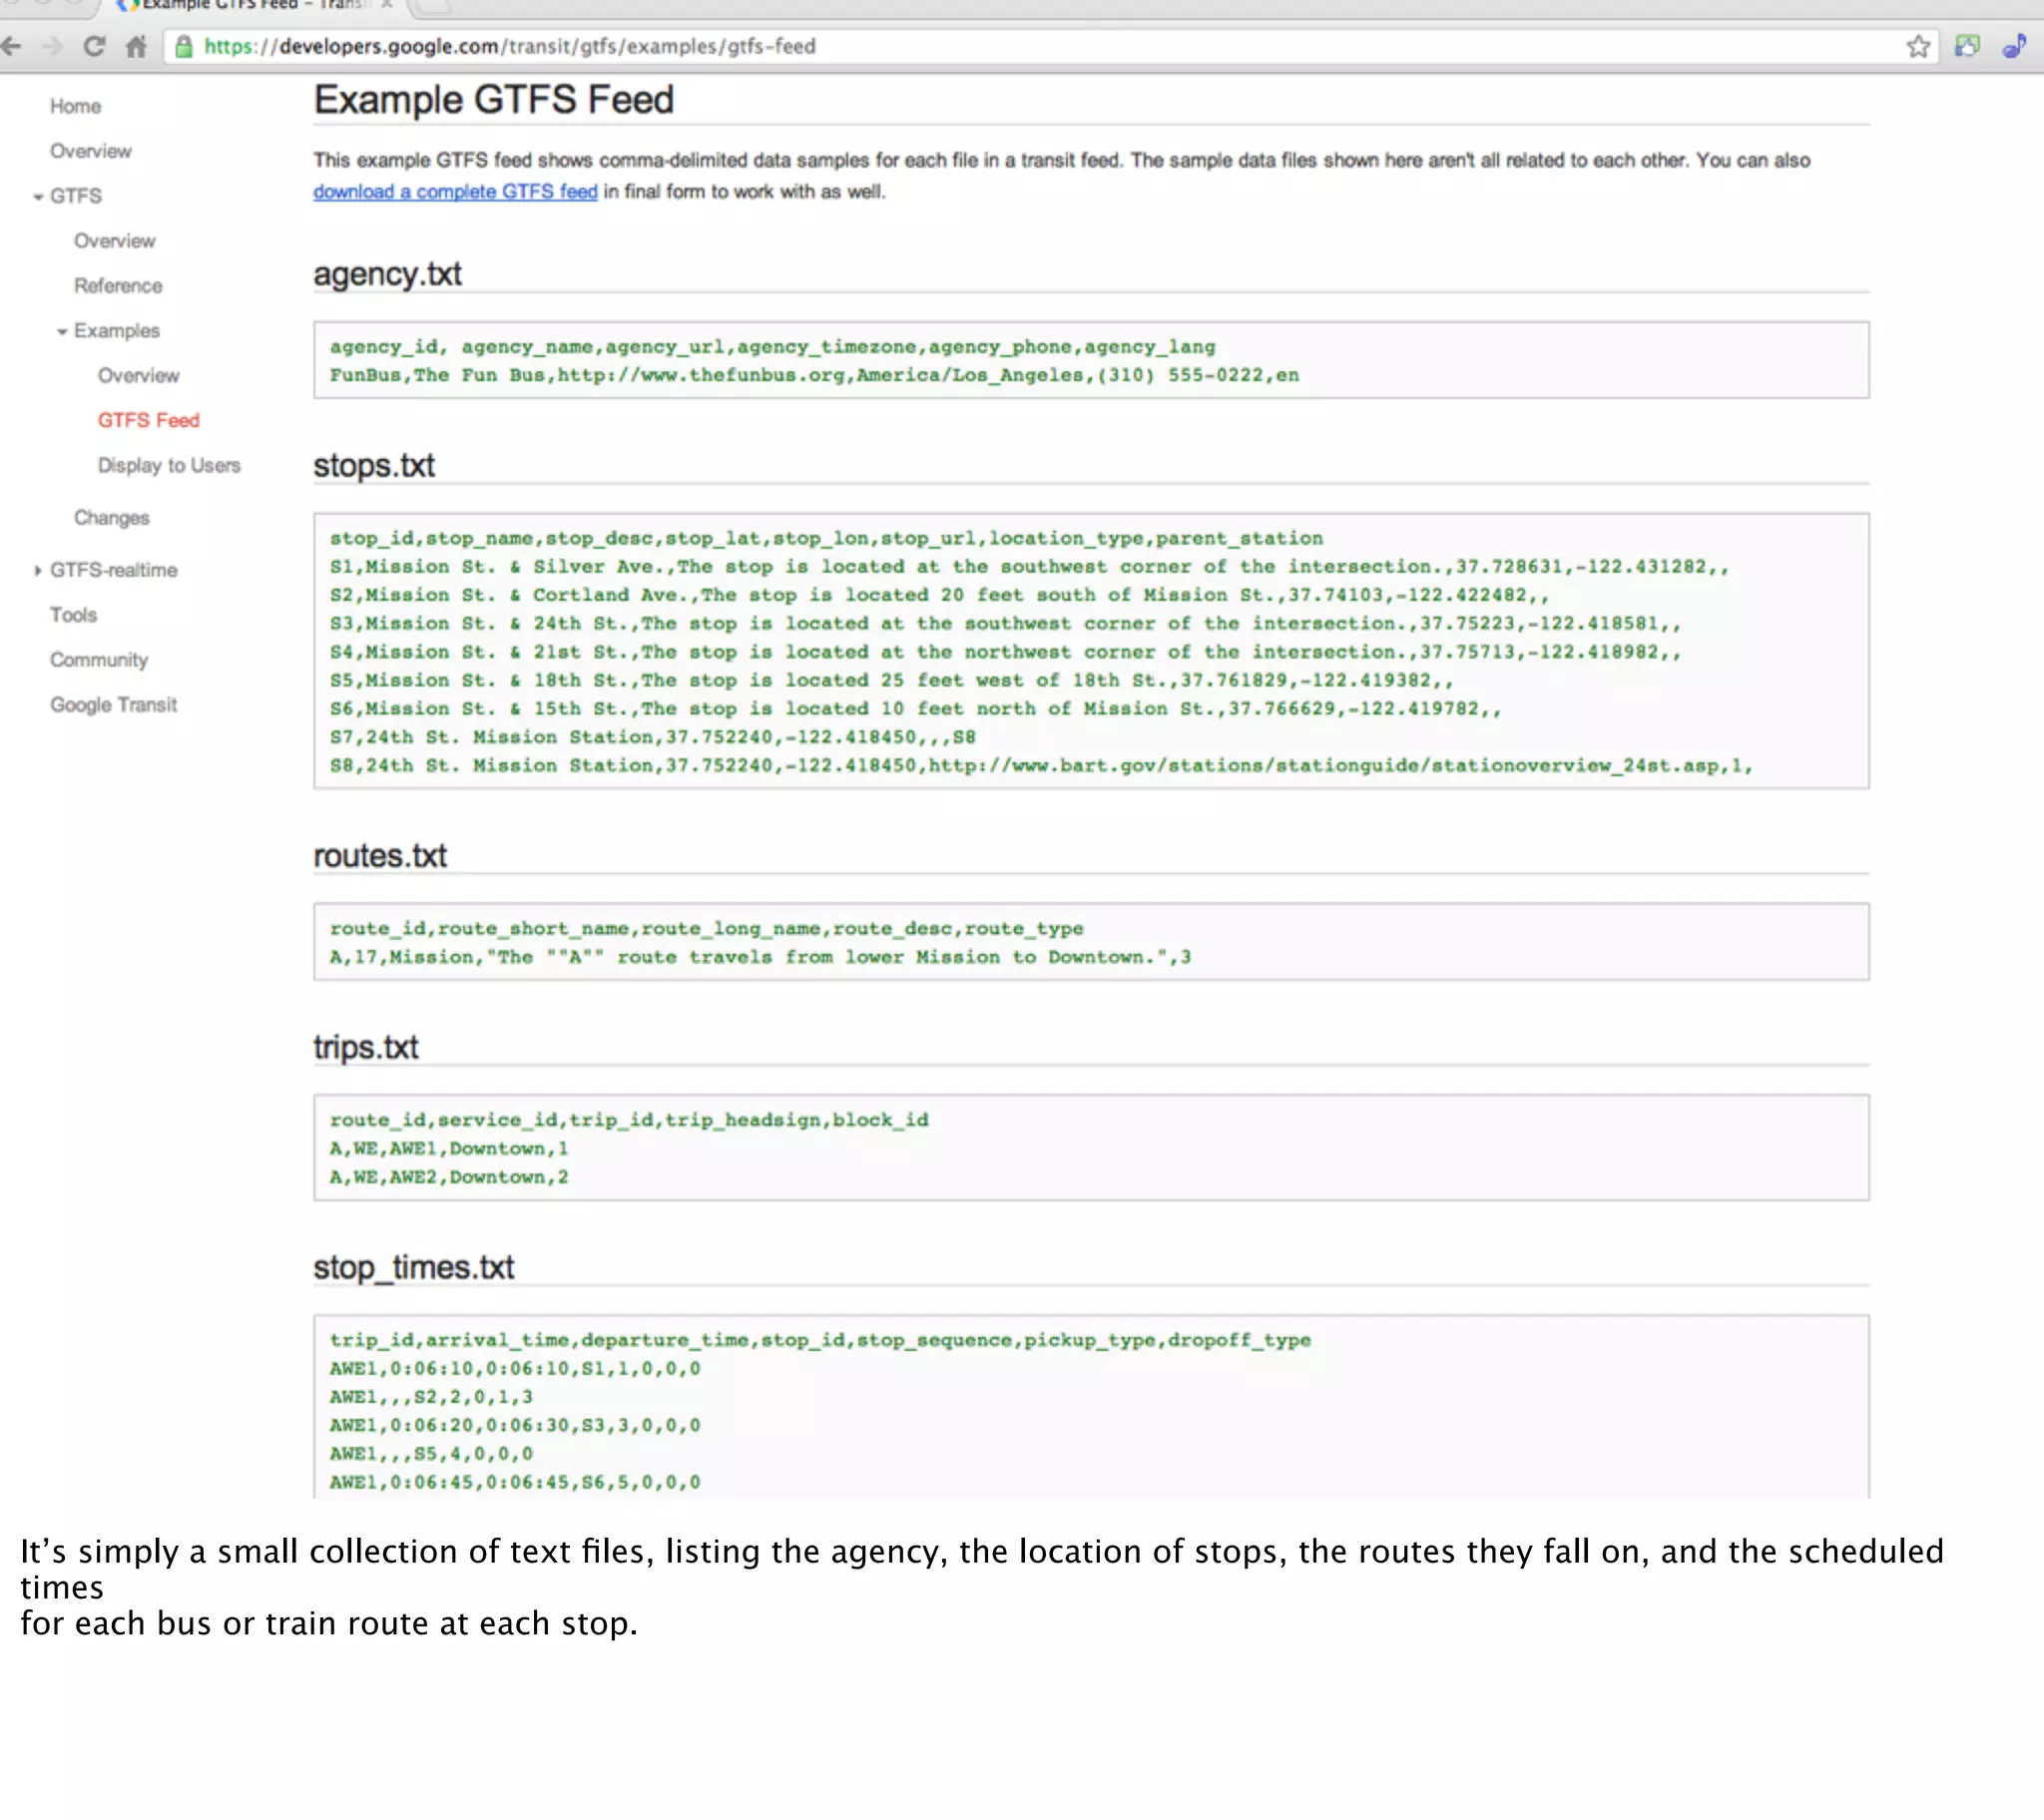Open the GTFS-realtime sidebar link

coord(113,570)
